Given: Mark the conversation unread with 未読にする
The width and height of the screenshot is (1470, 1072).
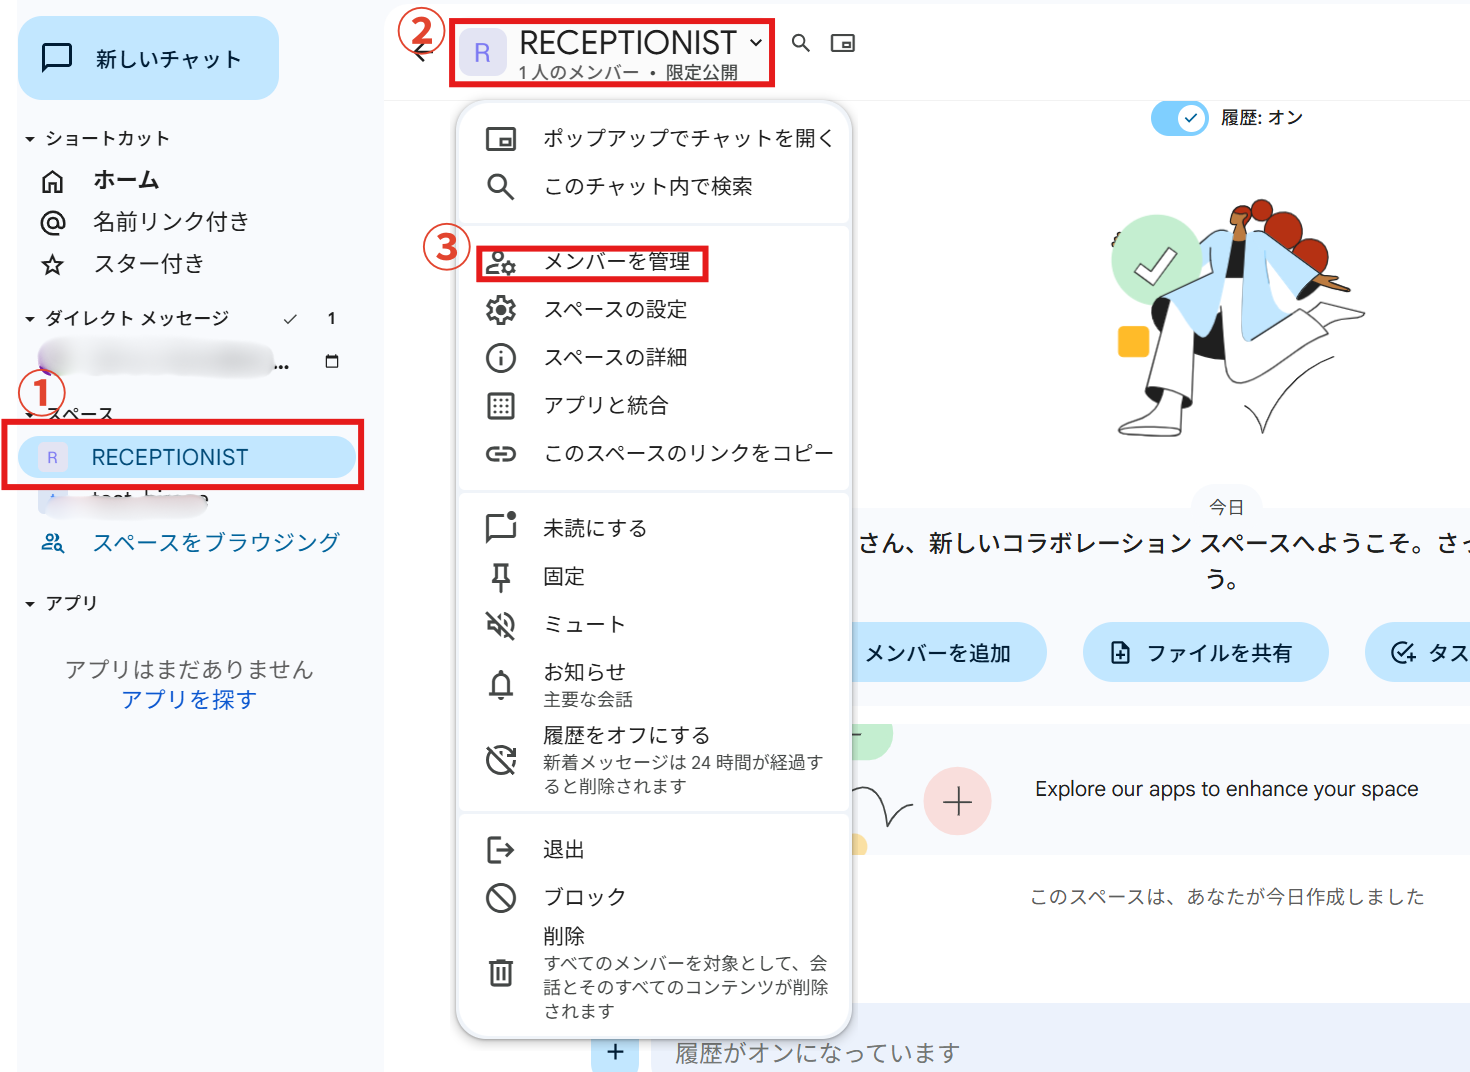Looking at the screenshot, I should [594, 528].
